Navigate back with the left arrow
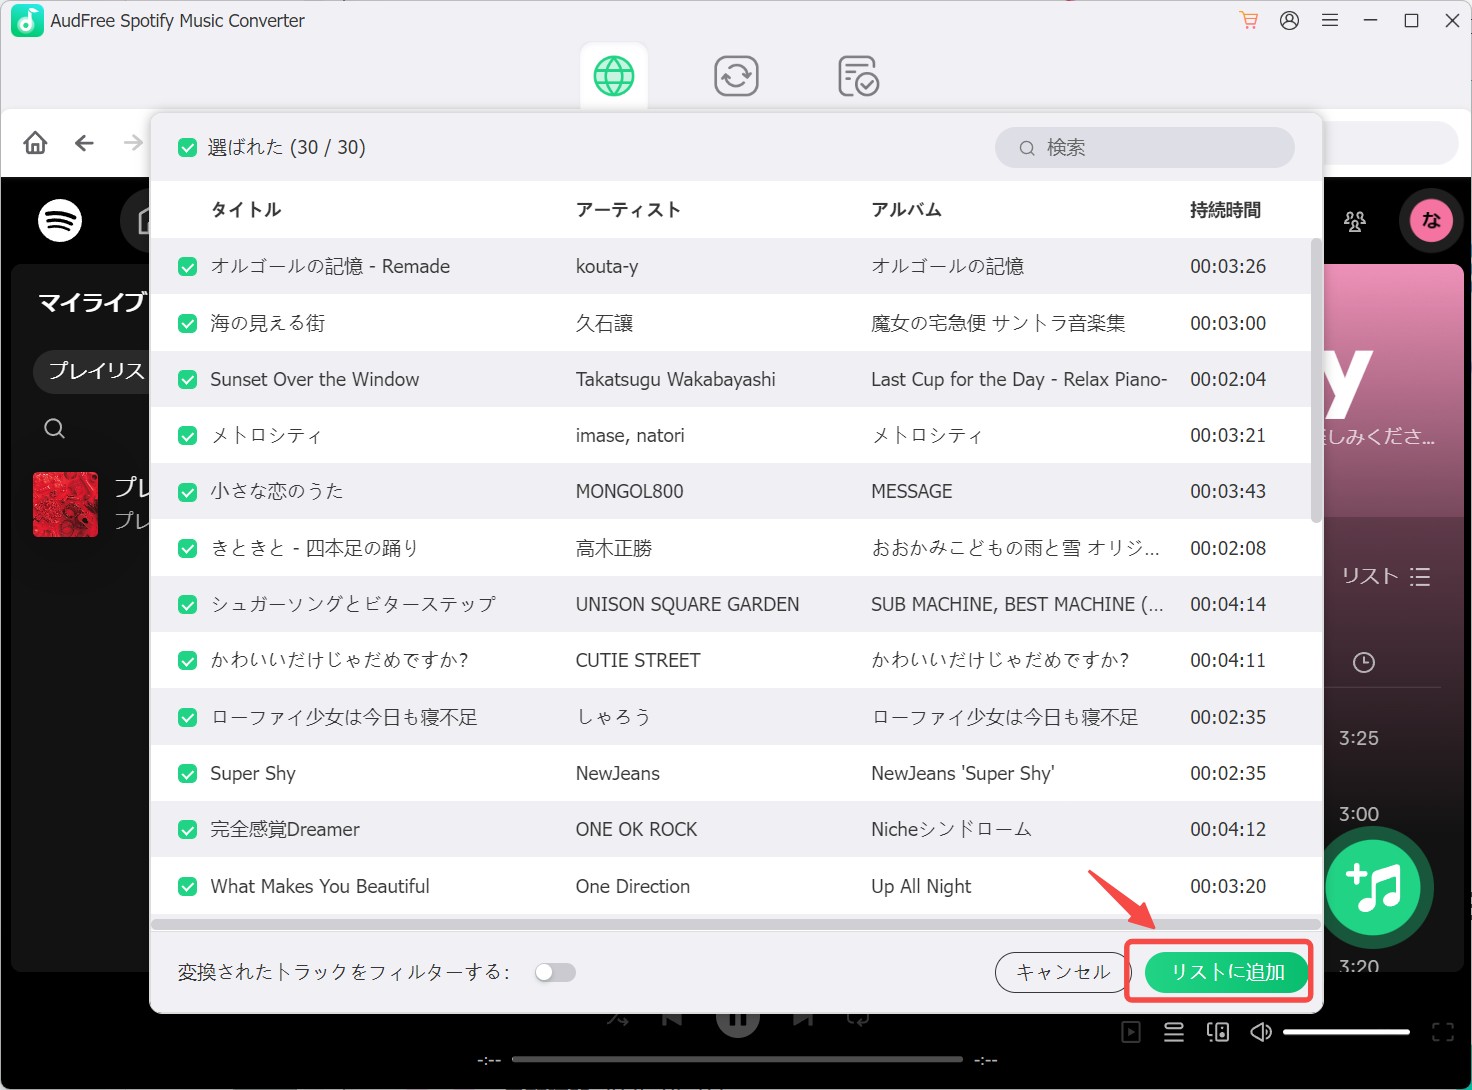1472x1090 pixels. pyautogui.click(x=84, y=143)
